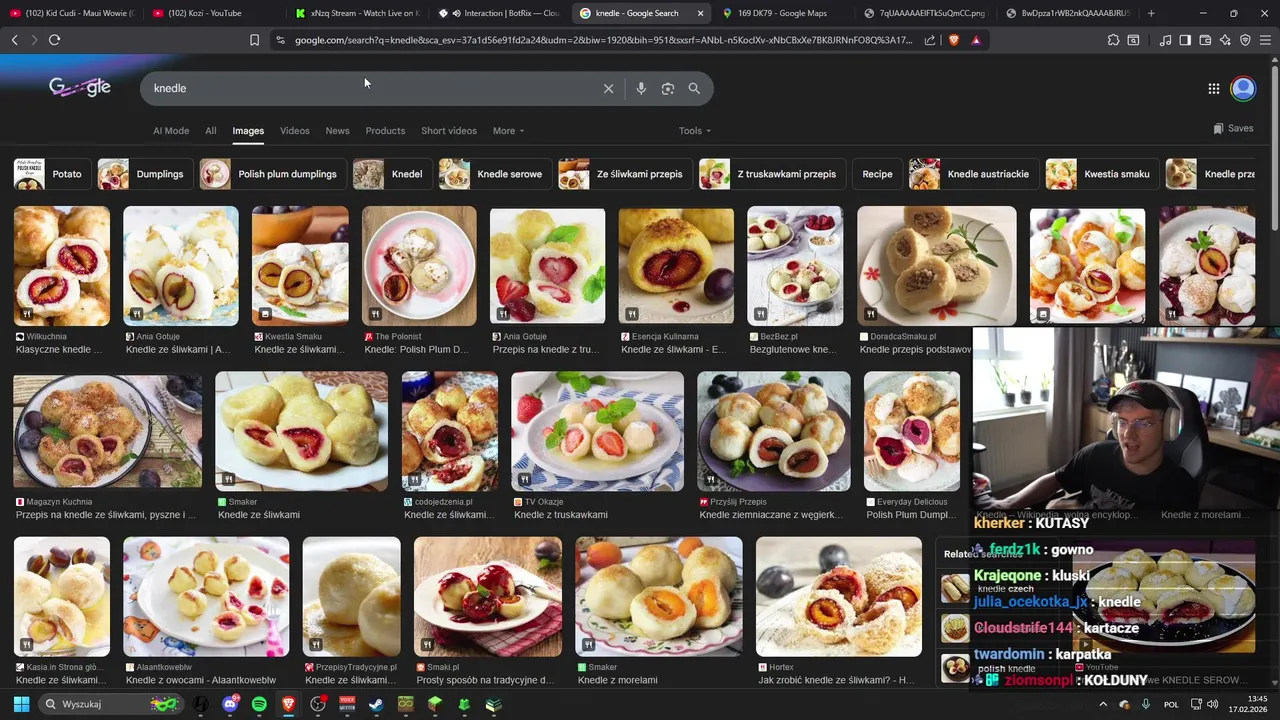Viewport: 1280px width, 720px height.
Task: Switch to the Kid Cudi YouTube tab
Action: point(70,13)
